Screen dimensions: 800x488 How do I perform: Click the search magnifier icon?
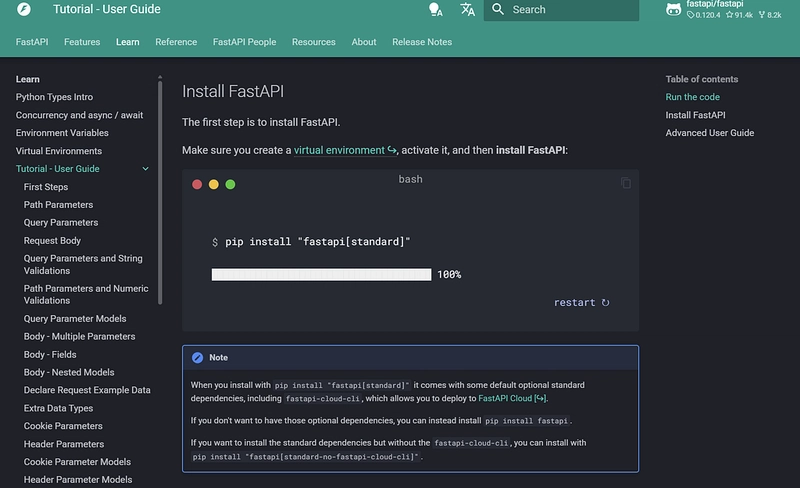click(498, 10)
